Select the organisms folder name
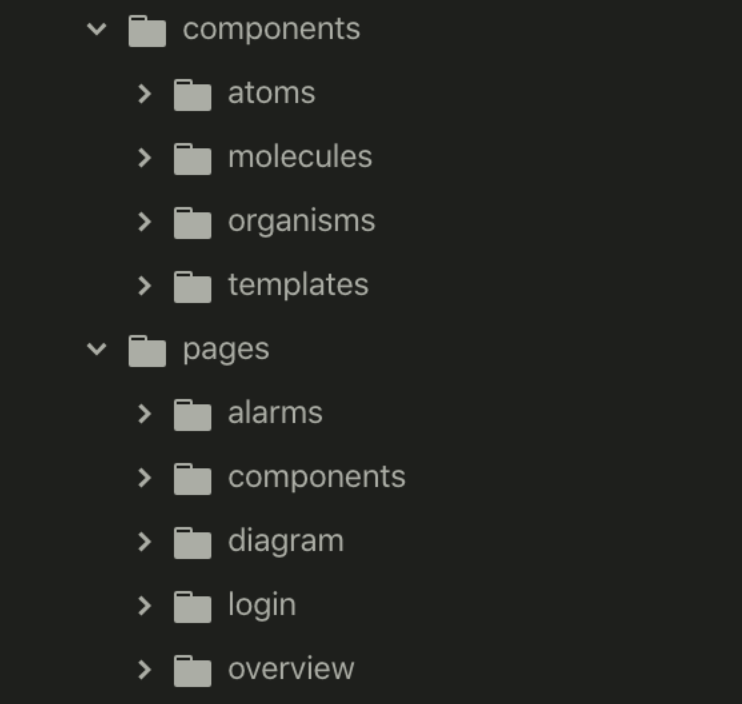742x704 pixels. pos(301,221)
